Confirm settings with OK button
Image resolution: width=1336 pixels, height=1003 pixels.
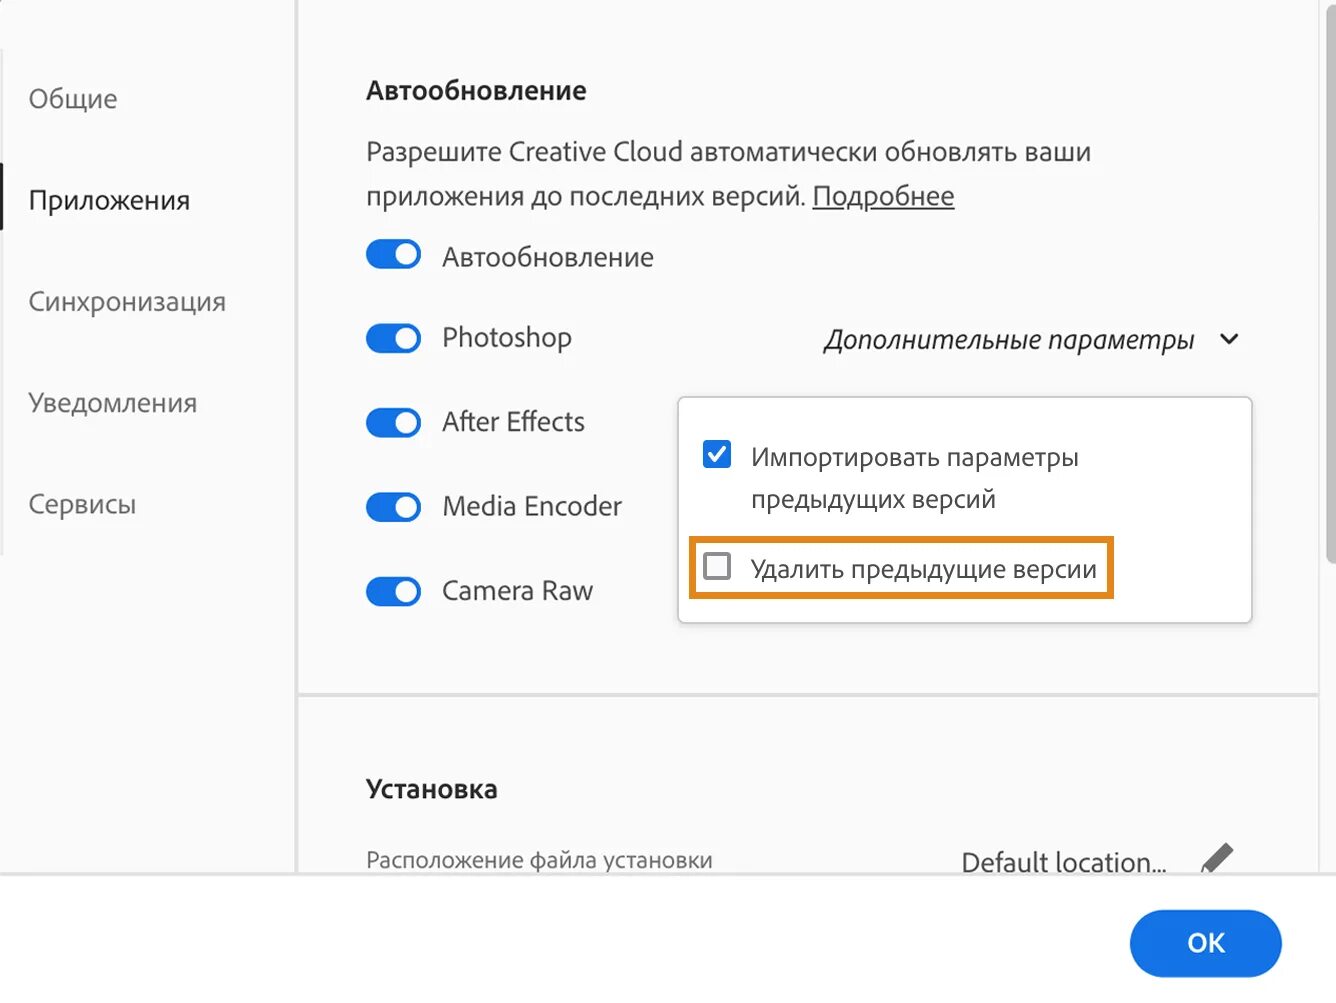coord(1205,943)
